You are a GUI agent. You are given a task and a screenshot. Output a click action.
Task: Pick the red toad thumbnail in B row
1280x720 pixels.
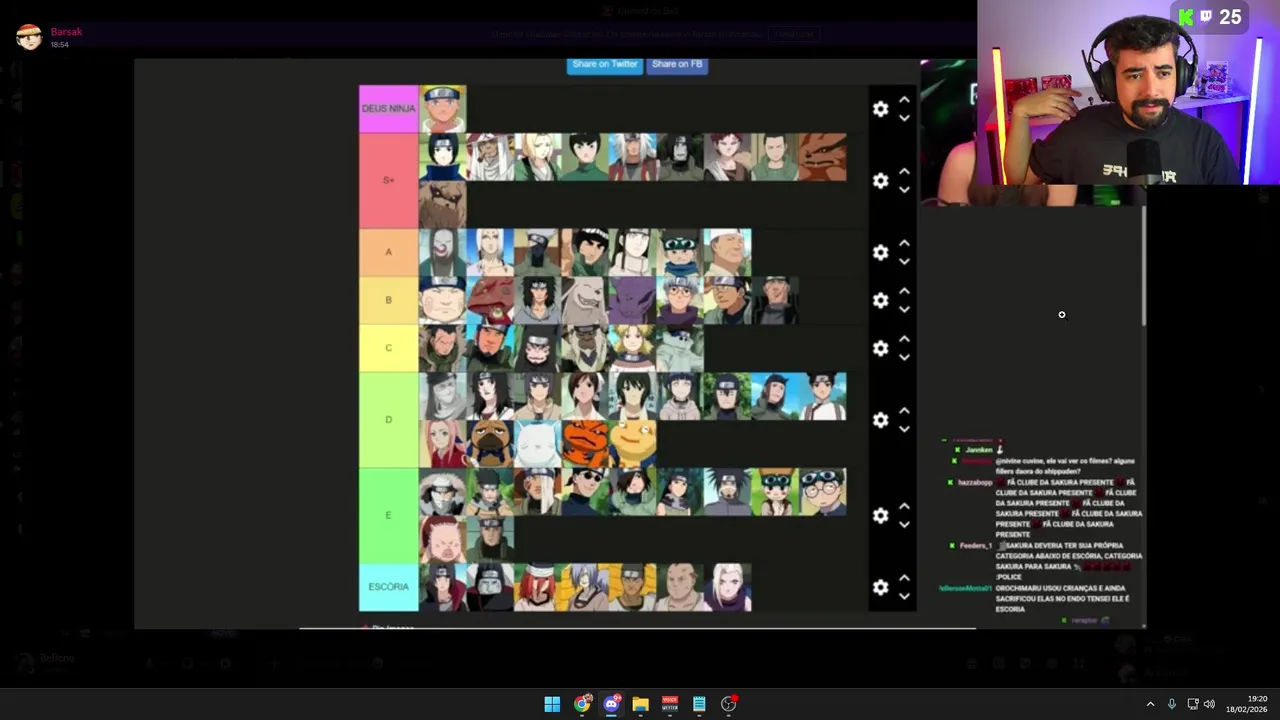click(x=490, y=300)
